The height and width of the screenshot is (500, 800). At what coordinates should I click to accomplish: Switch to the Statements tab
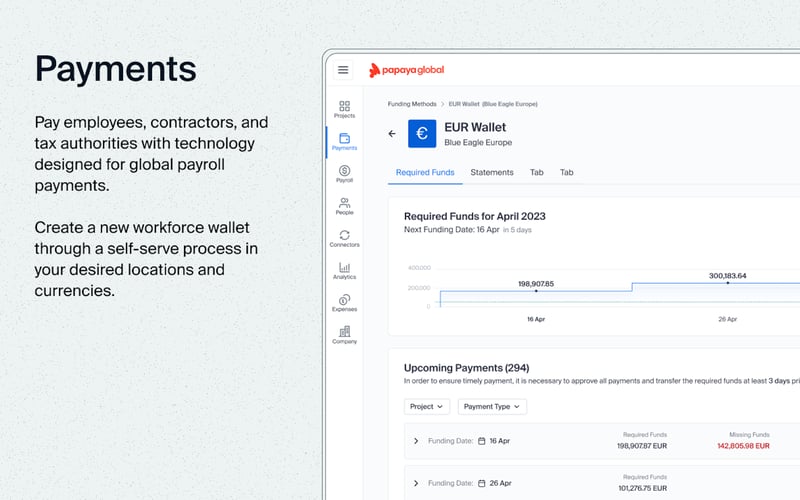492,172
